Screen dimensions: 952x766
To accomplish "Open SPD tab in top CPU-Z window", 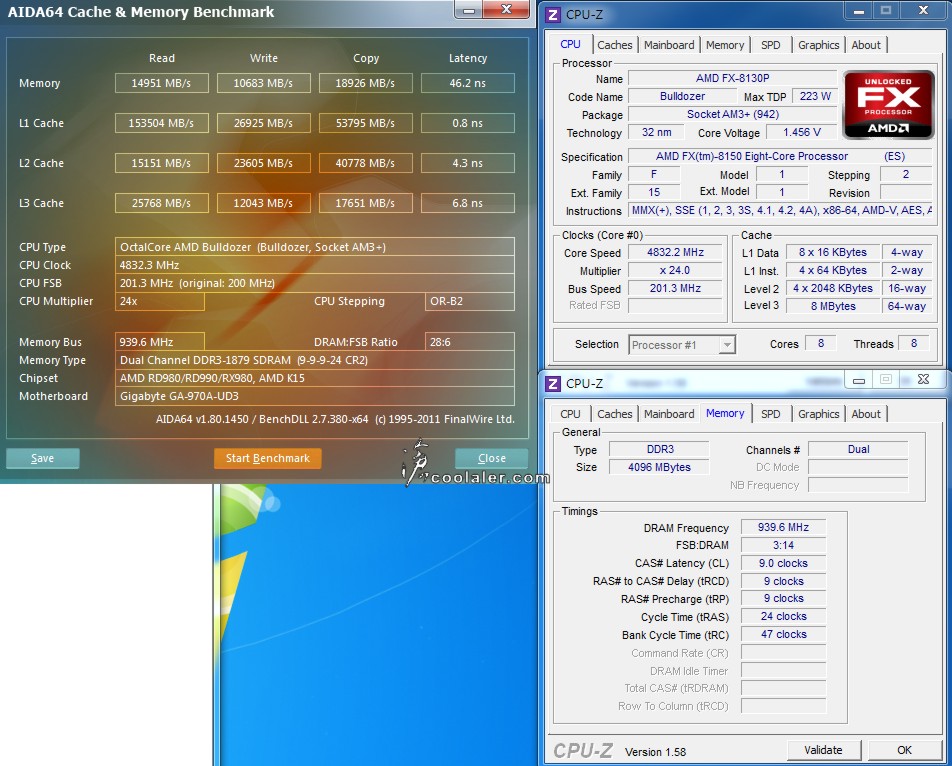I will [770, 45].
